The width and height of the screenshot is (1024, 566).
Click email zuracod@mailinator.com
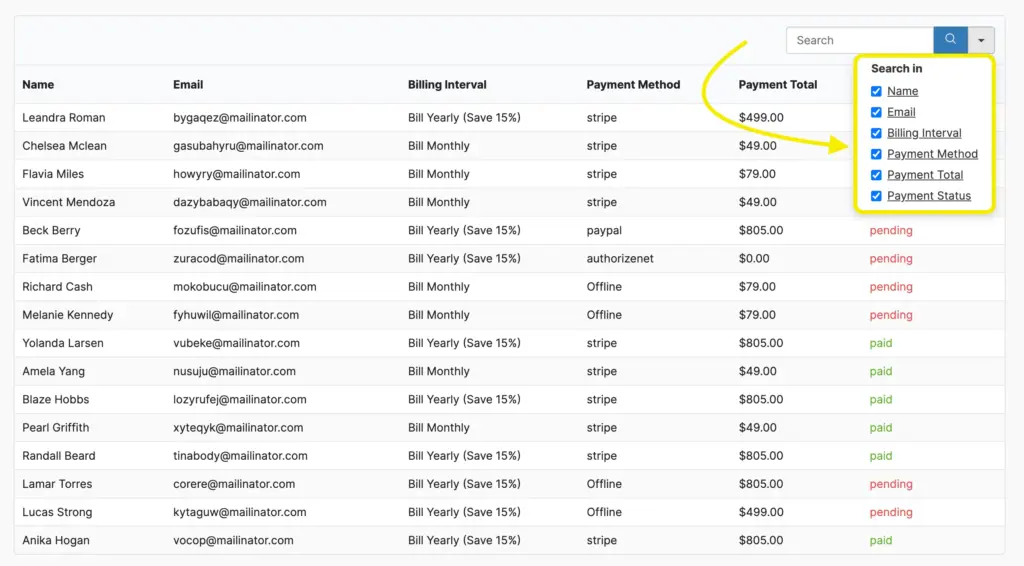[238, 259]
